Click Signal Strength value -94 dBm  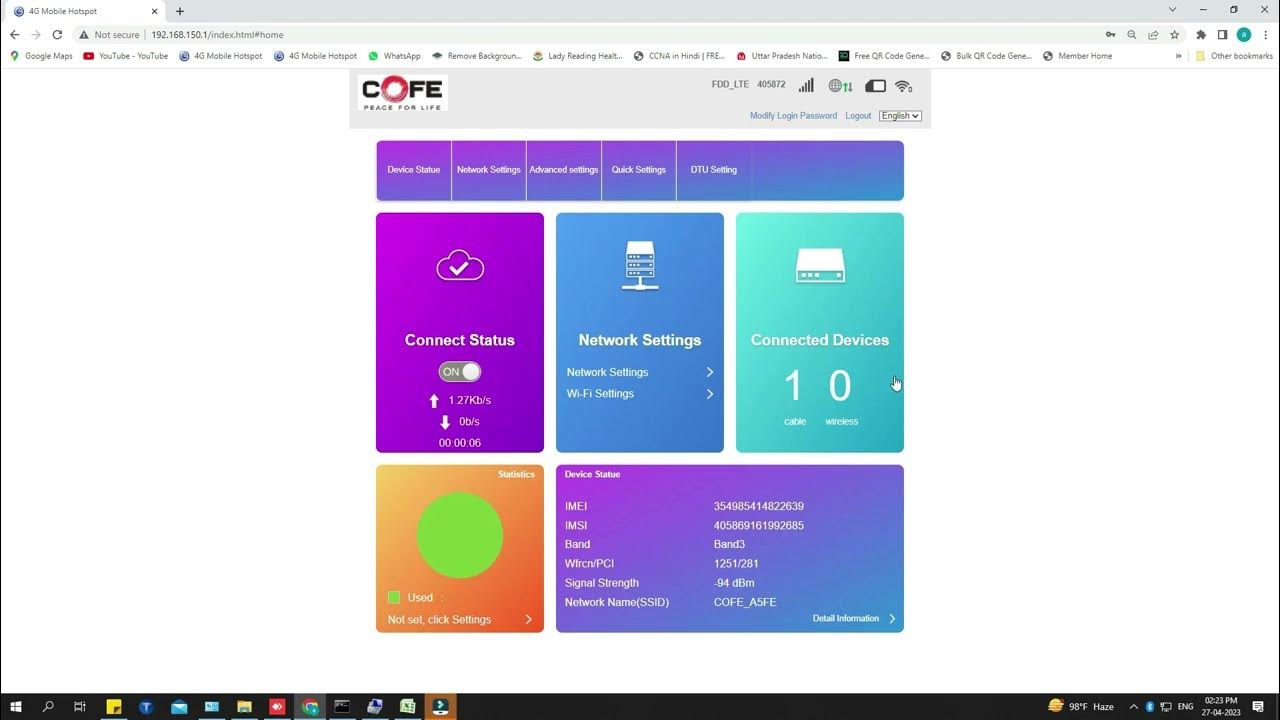[734, 583]
